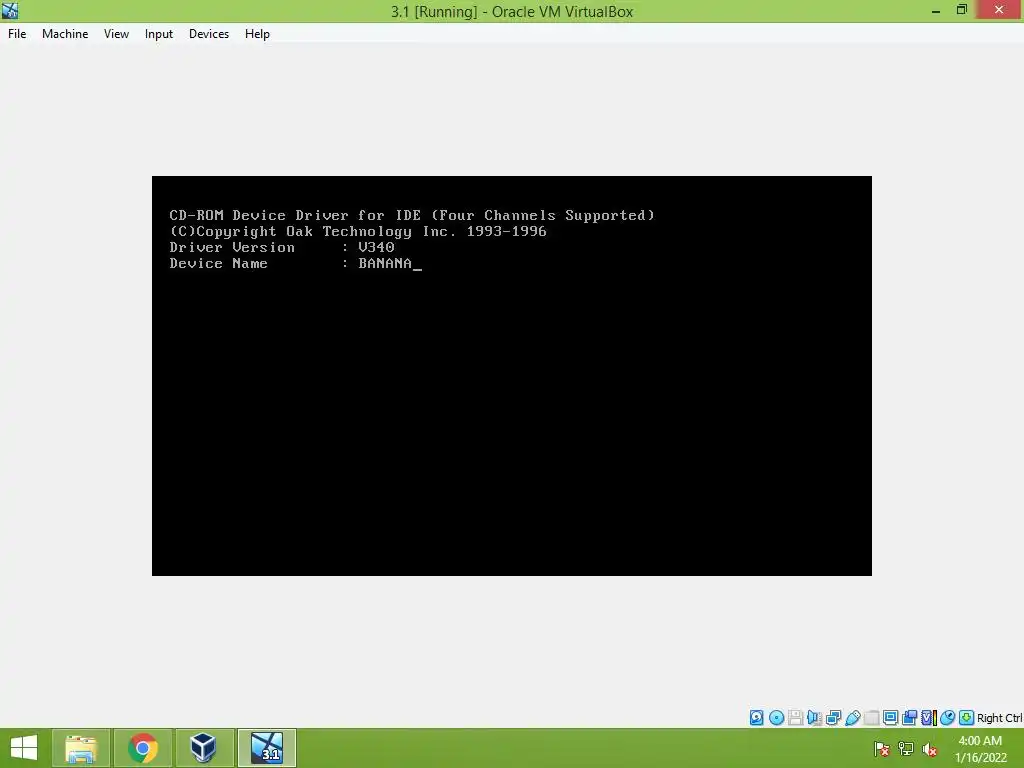1024x768 pixels.
Task: Restore down the VirtualBox window
Action: coord(962,10)
